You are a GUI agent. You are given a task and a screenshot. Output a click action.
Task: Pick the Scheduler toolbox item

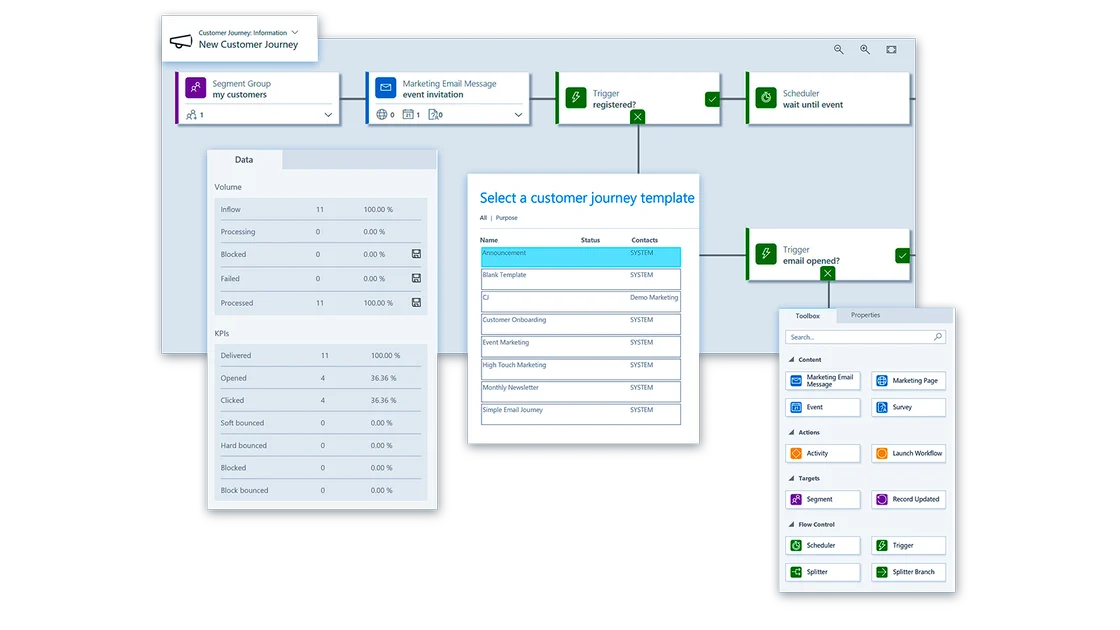coord(823,545)
